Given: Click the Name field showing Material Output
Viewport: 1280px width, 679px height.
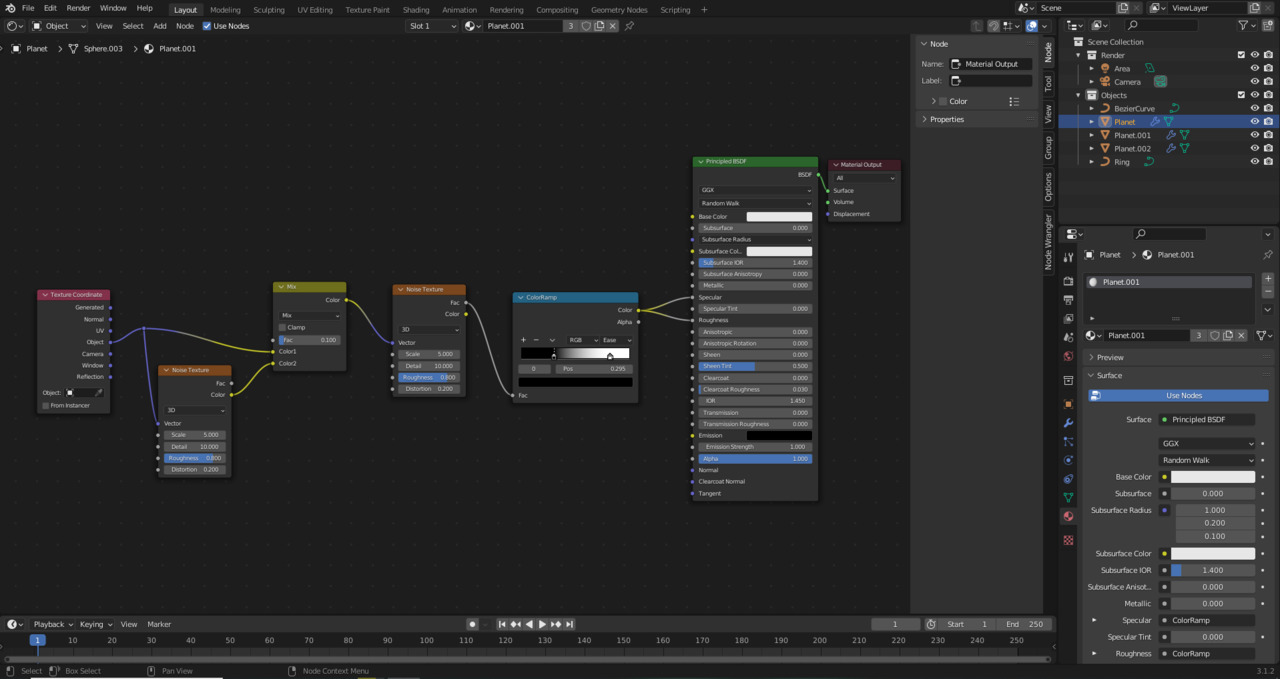Looking at the screenshot, I should (x=991, y=64).
